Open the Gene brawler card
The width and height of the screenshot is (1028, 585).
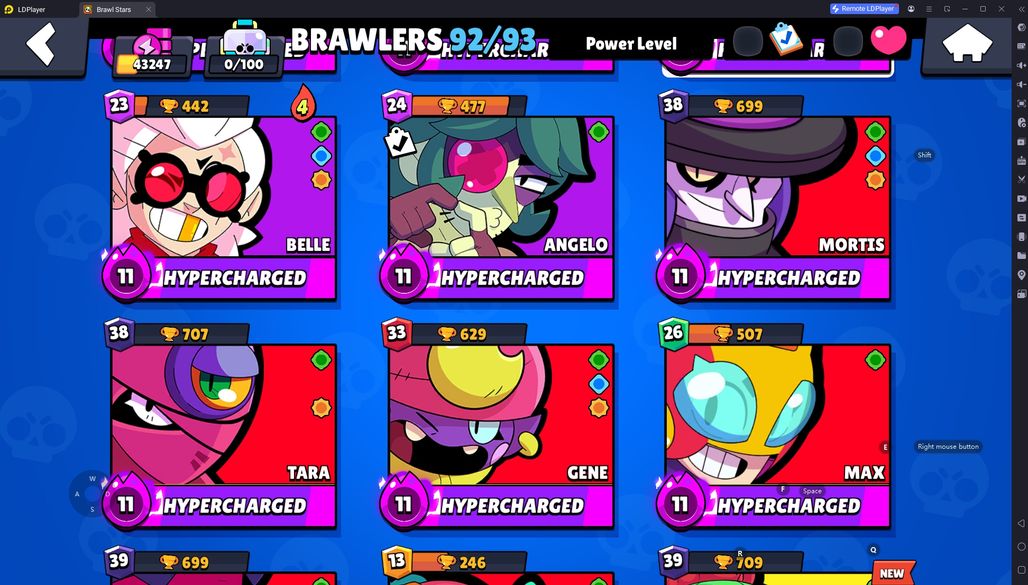(500, 424)
